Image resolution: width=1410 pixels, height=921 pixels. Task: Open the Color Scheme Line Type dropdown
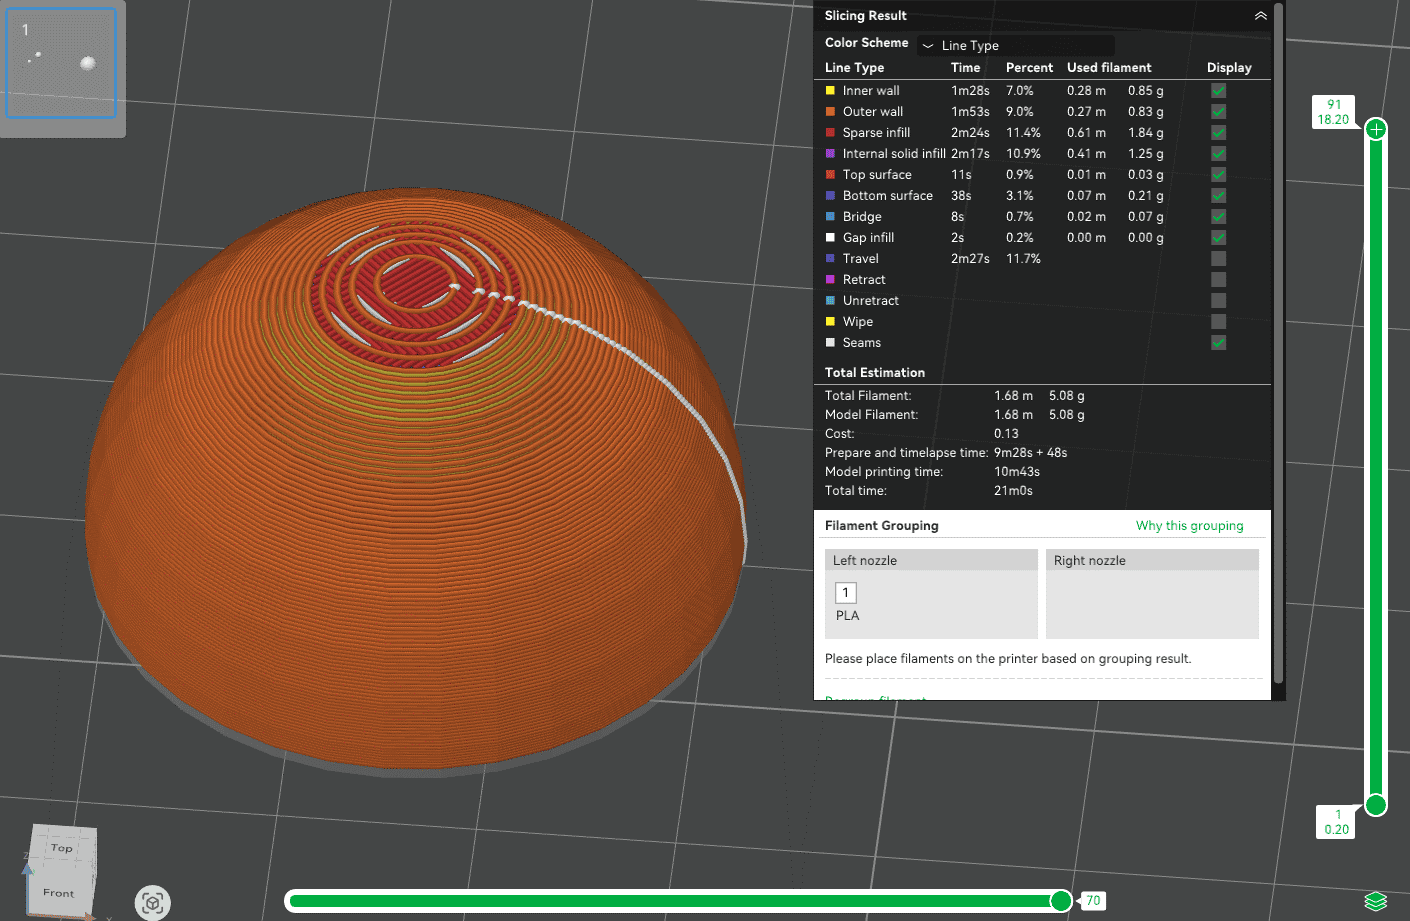pos(1015,45)
